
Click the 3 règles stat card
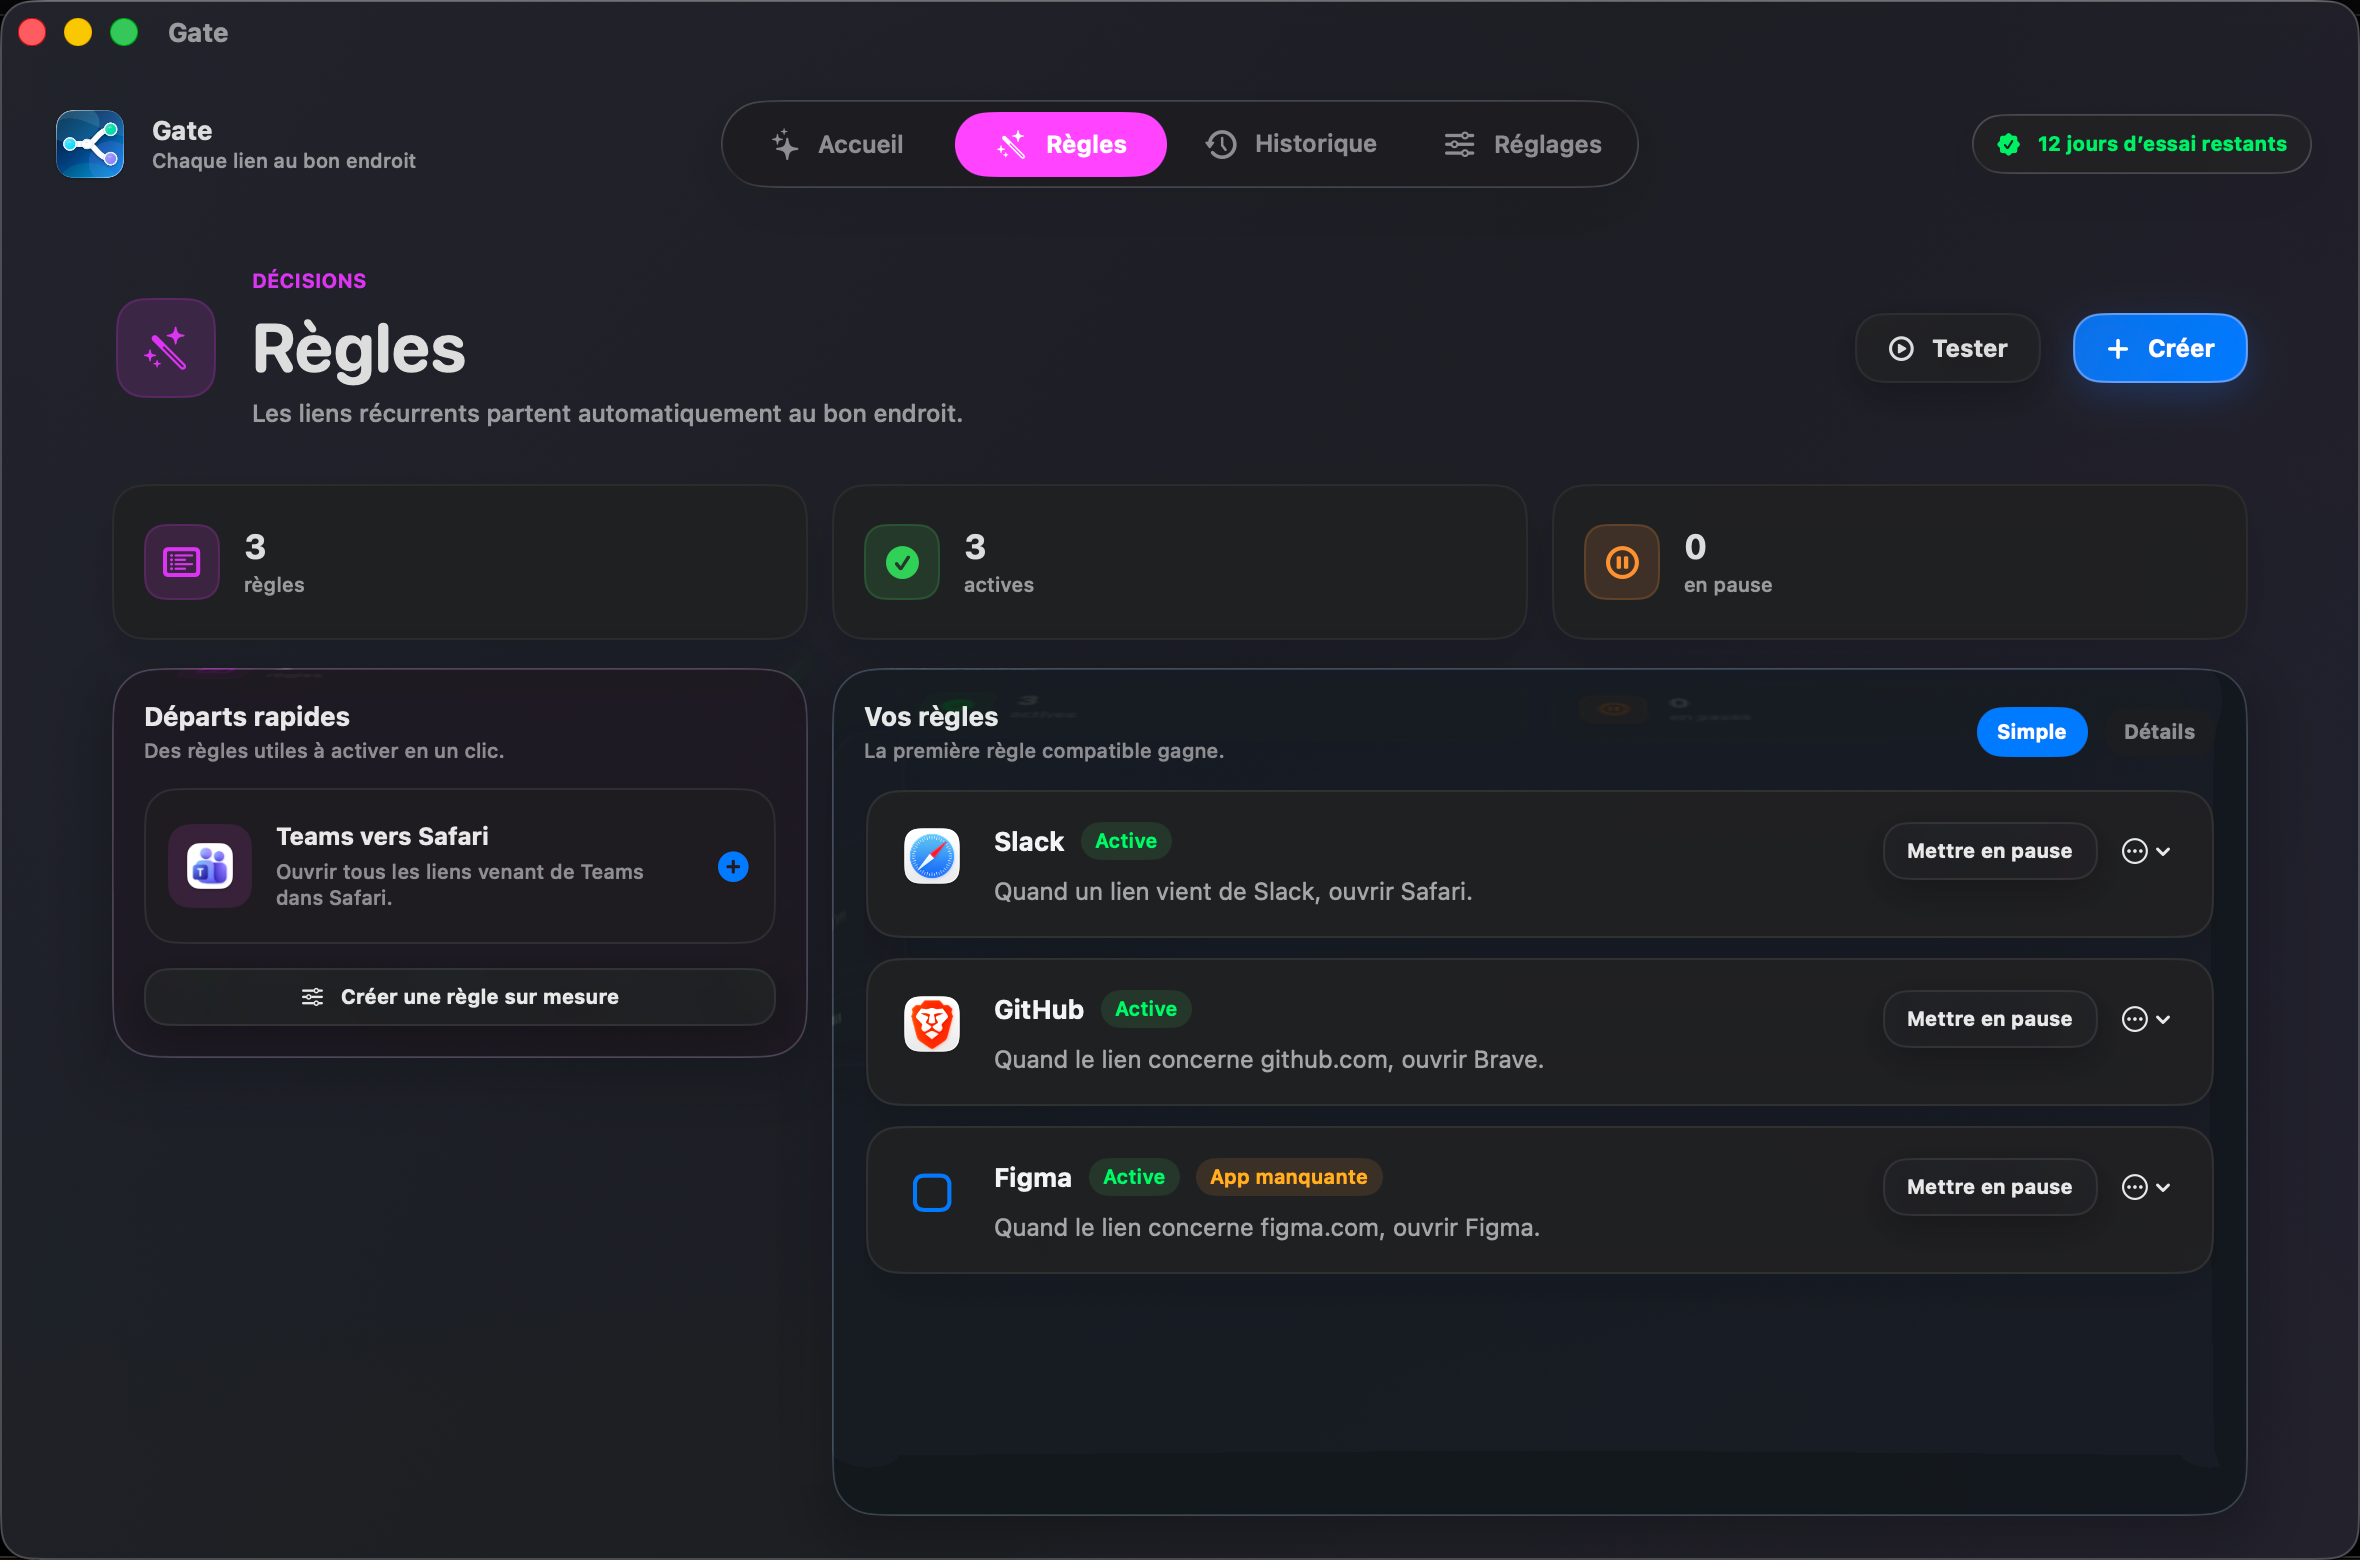(x=460, y=562)
